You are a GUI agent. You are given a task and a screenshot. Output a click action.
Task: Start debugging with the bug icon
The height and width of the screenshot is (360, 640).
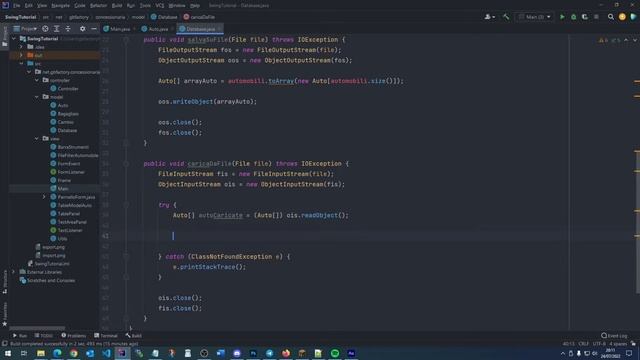pyautogui.click(x=573, y=17)
